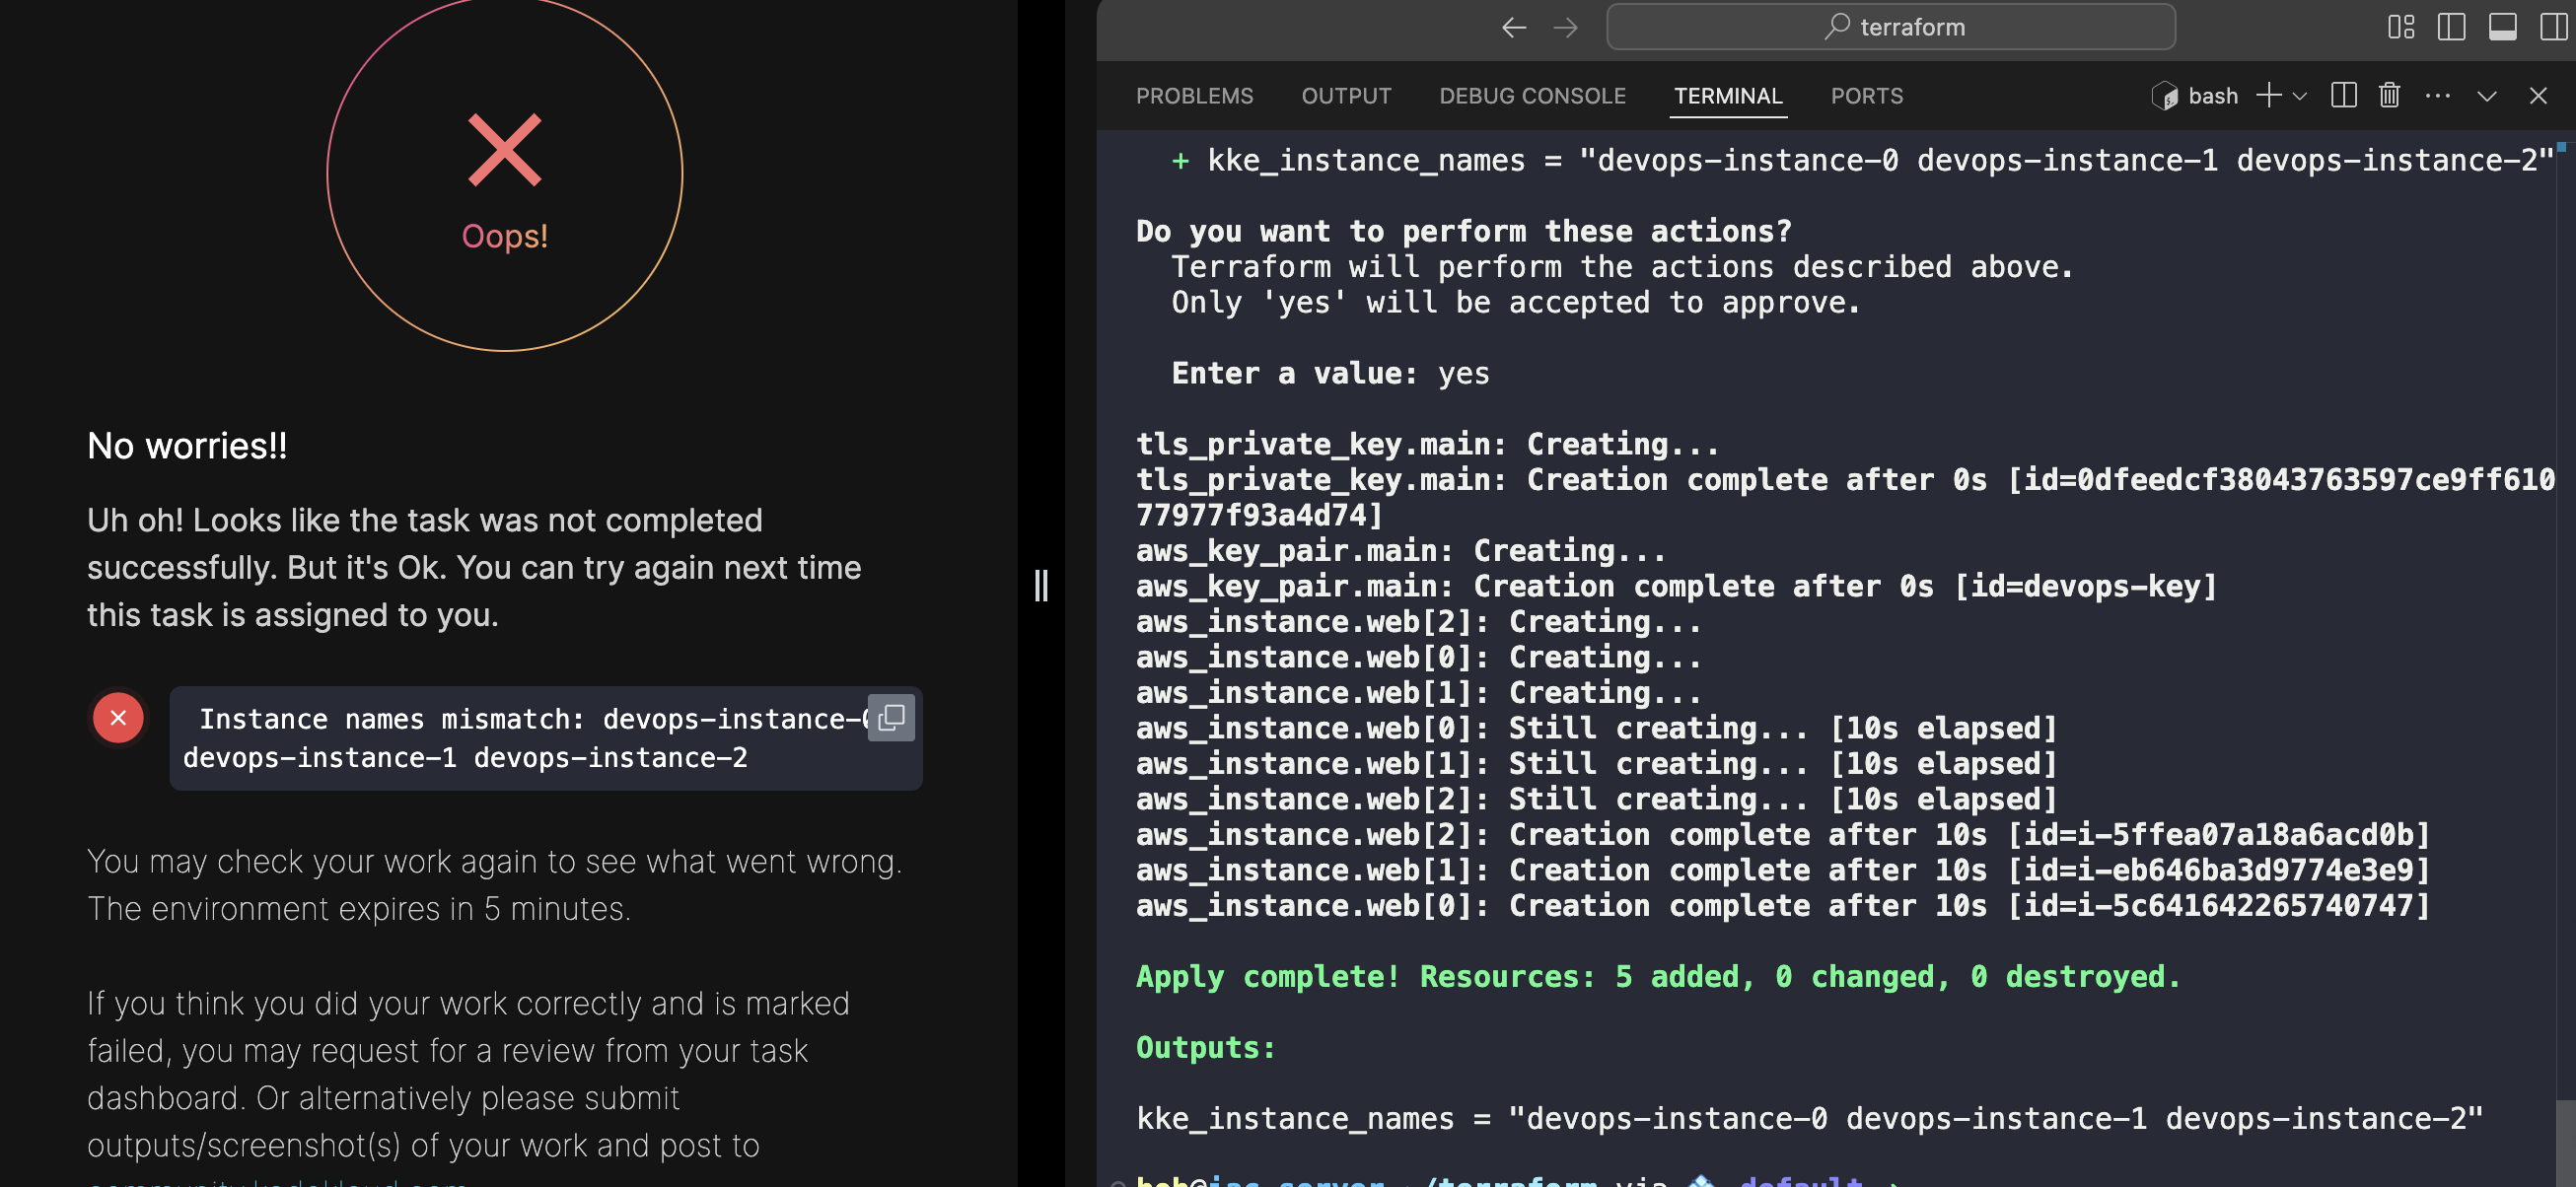Click the terraform command center search box
This screenshot has width=2576, height=1187.
click(x=1890, y=27)
